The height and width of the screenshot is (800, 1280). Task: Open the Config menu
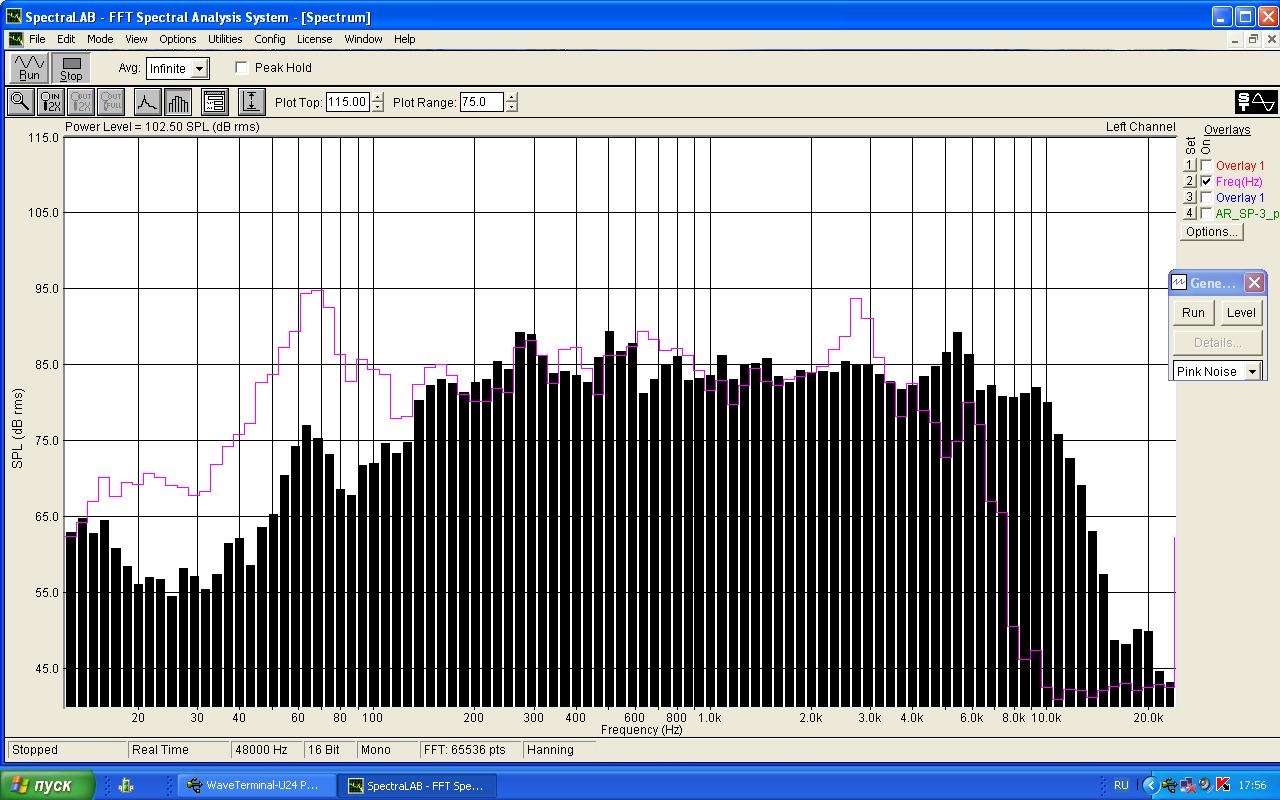[270, 39]
